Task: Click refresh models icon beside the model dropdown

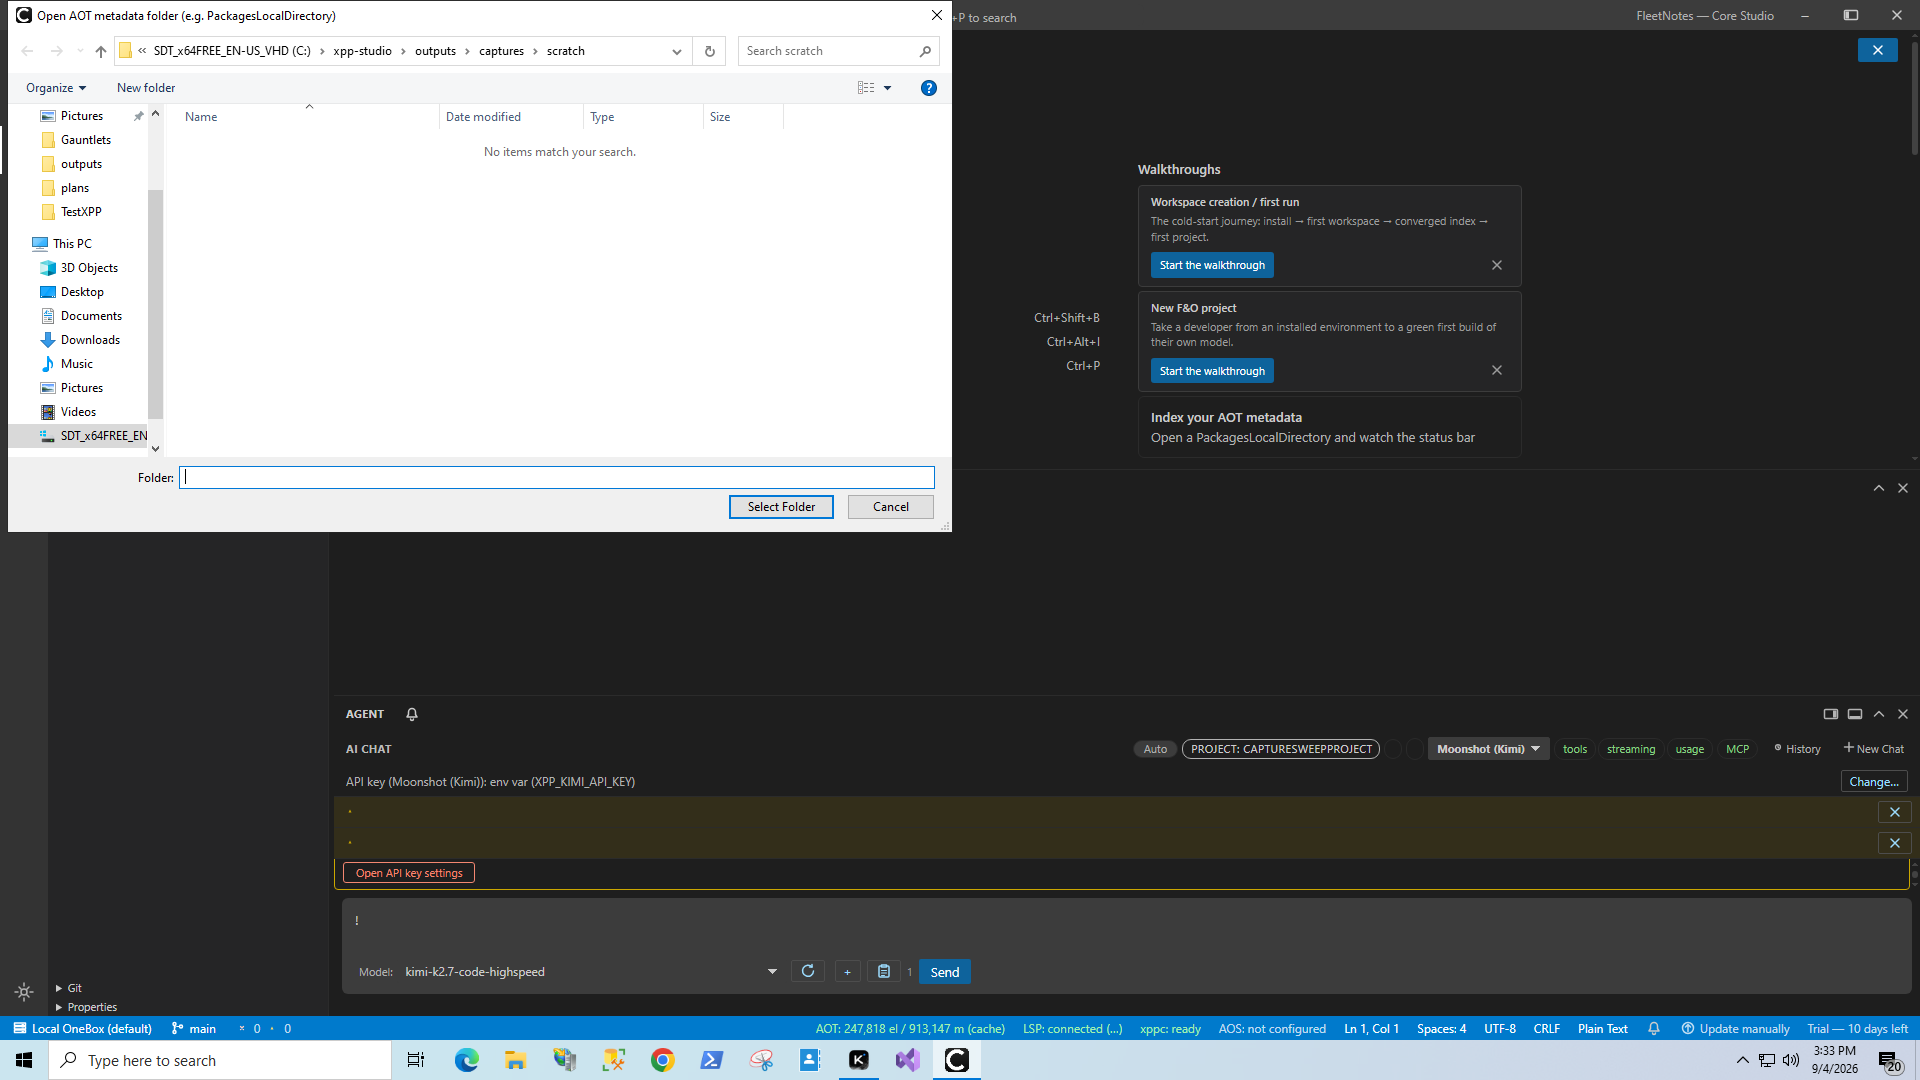Action: coord(808,971)
